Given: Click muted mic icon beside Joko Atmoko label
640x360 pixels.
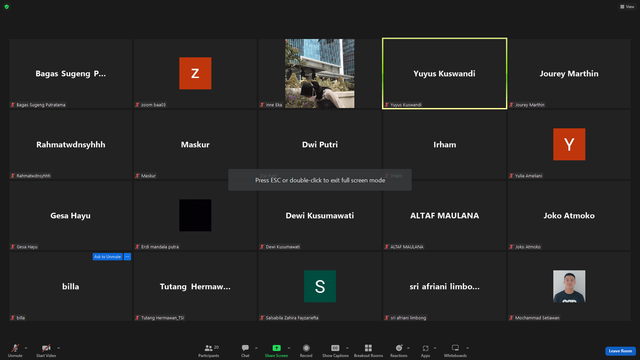Looking at the screenshot, I should (511, 247).
